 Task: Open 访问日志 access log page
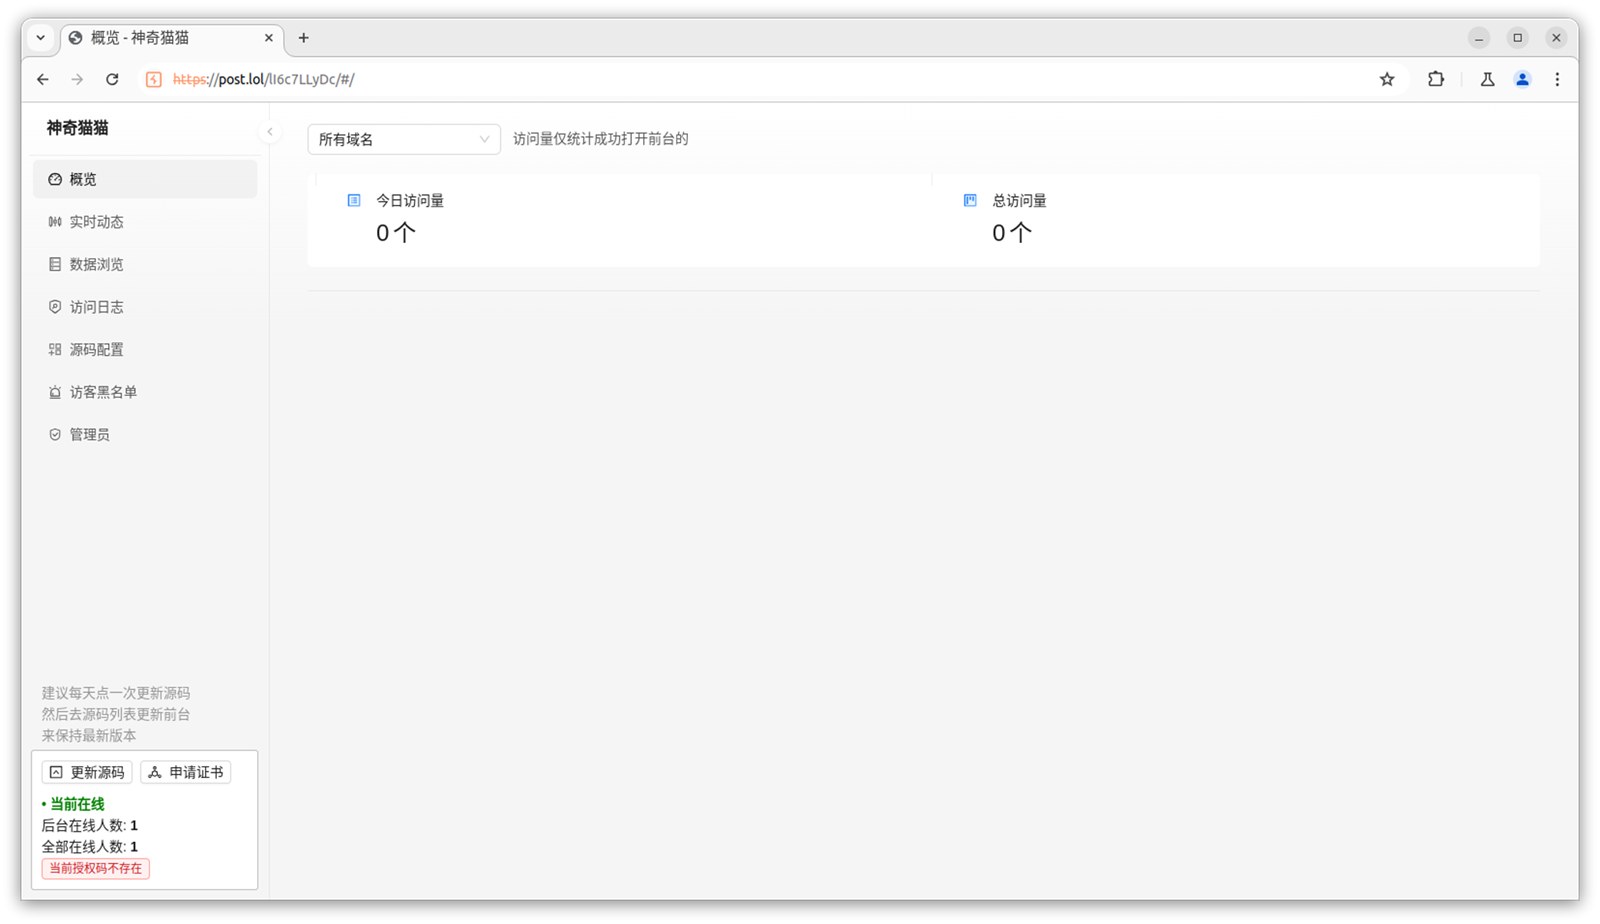[x=145, y=307]
